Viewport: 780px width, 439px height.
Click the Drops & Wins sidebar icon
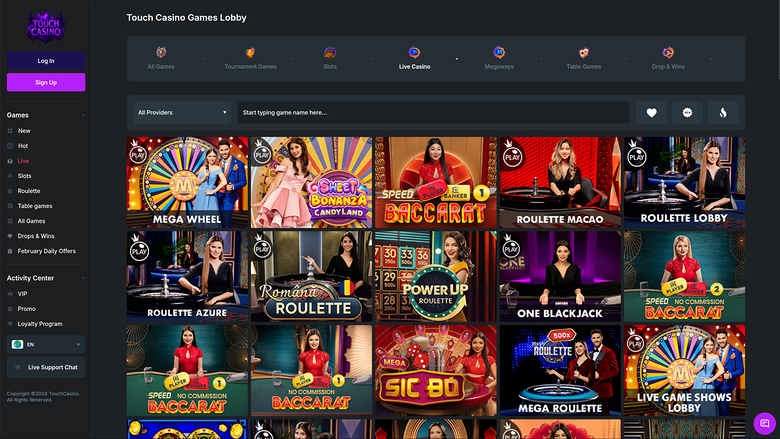(10, 236)
